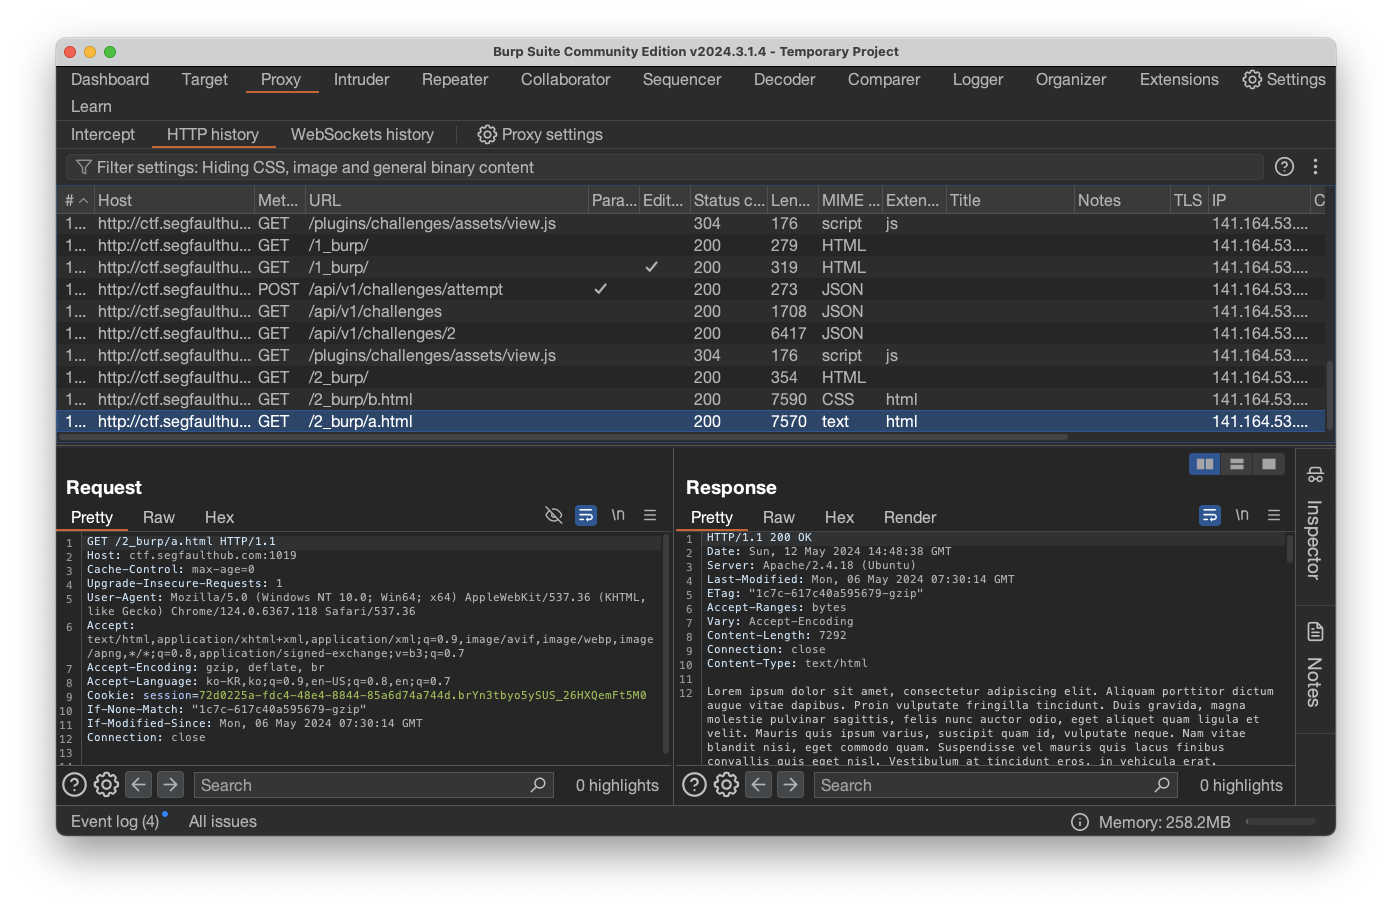Focus the Response search field
This screenshot has width=1392, height=910.
tap(996, 785)
